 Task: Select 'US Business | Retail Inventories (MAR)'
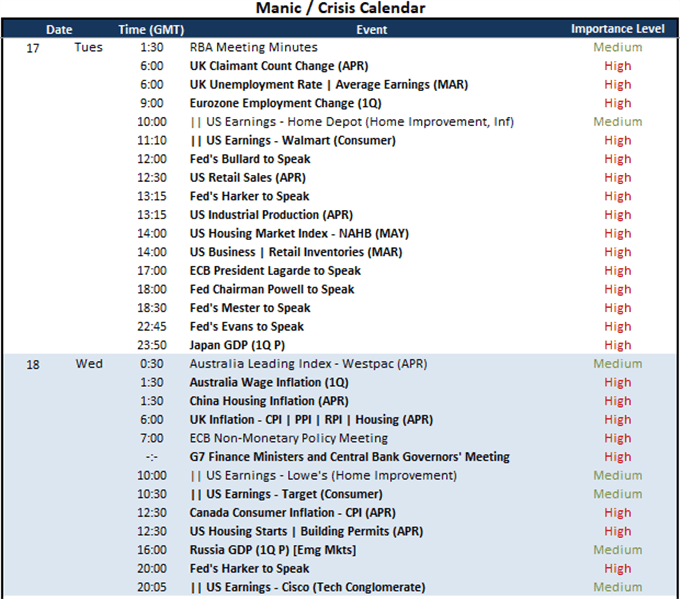296,252
